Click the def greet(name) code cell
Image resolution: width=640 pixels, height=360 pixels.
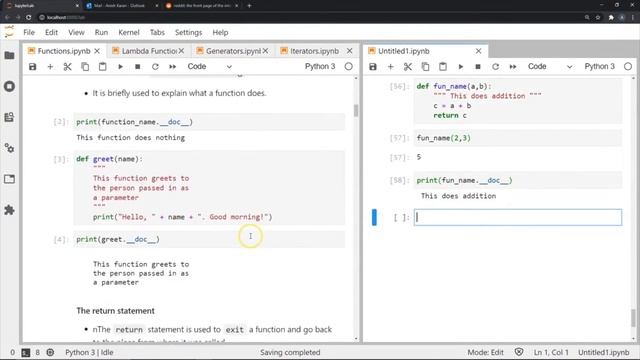209,188
